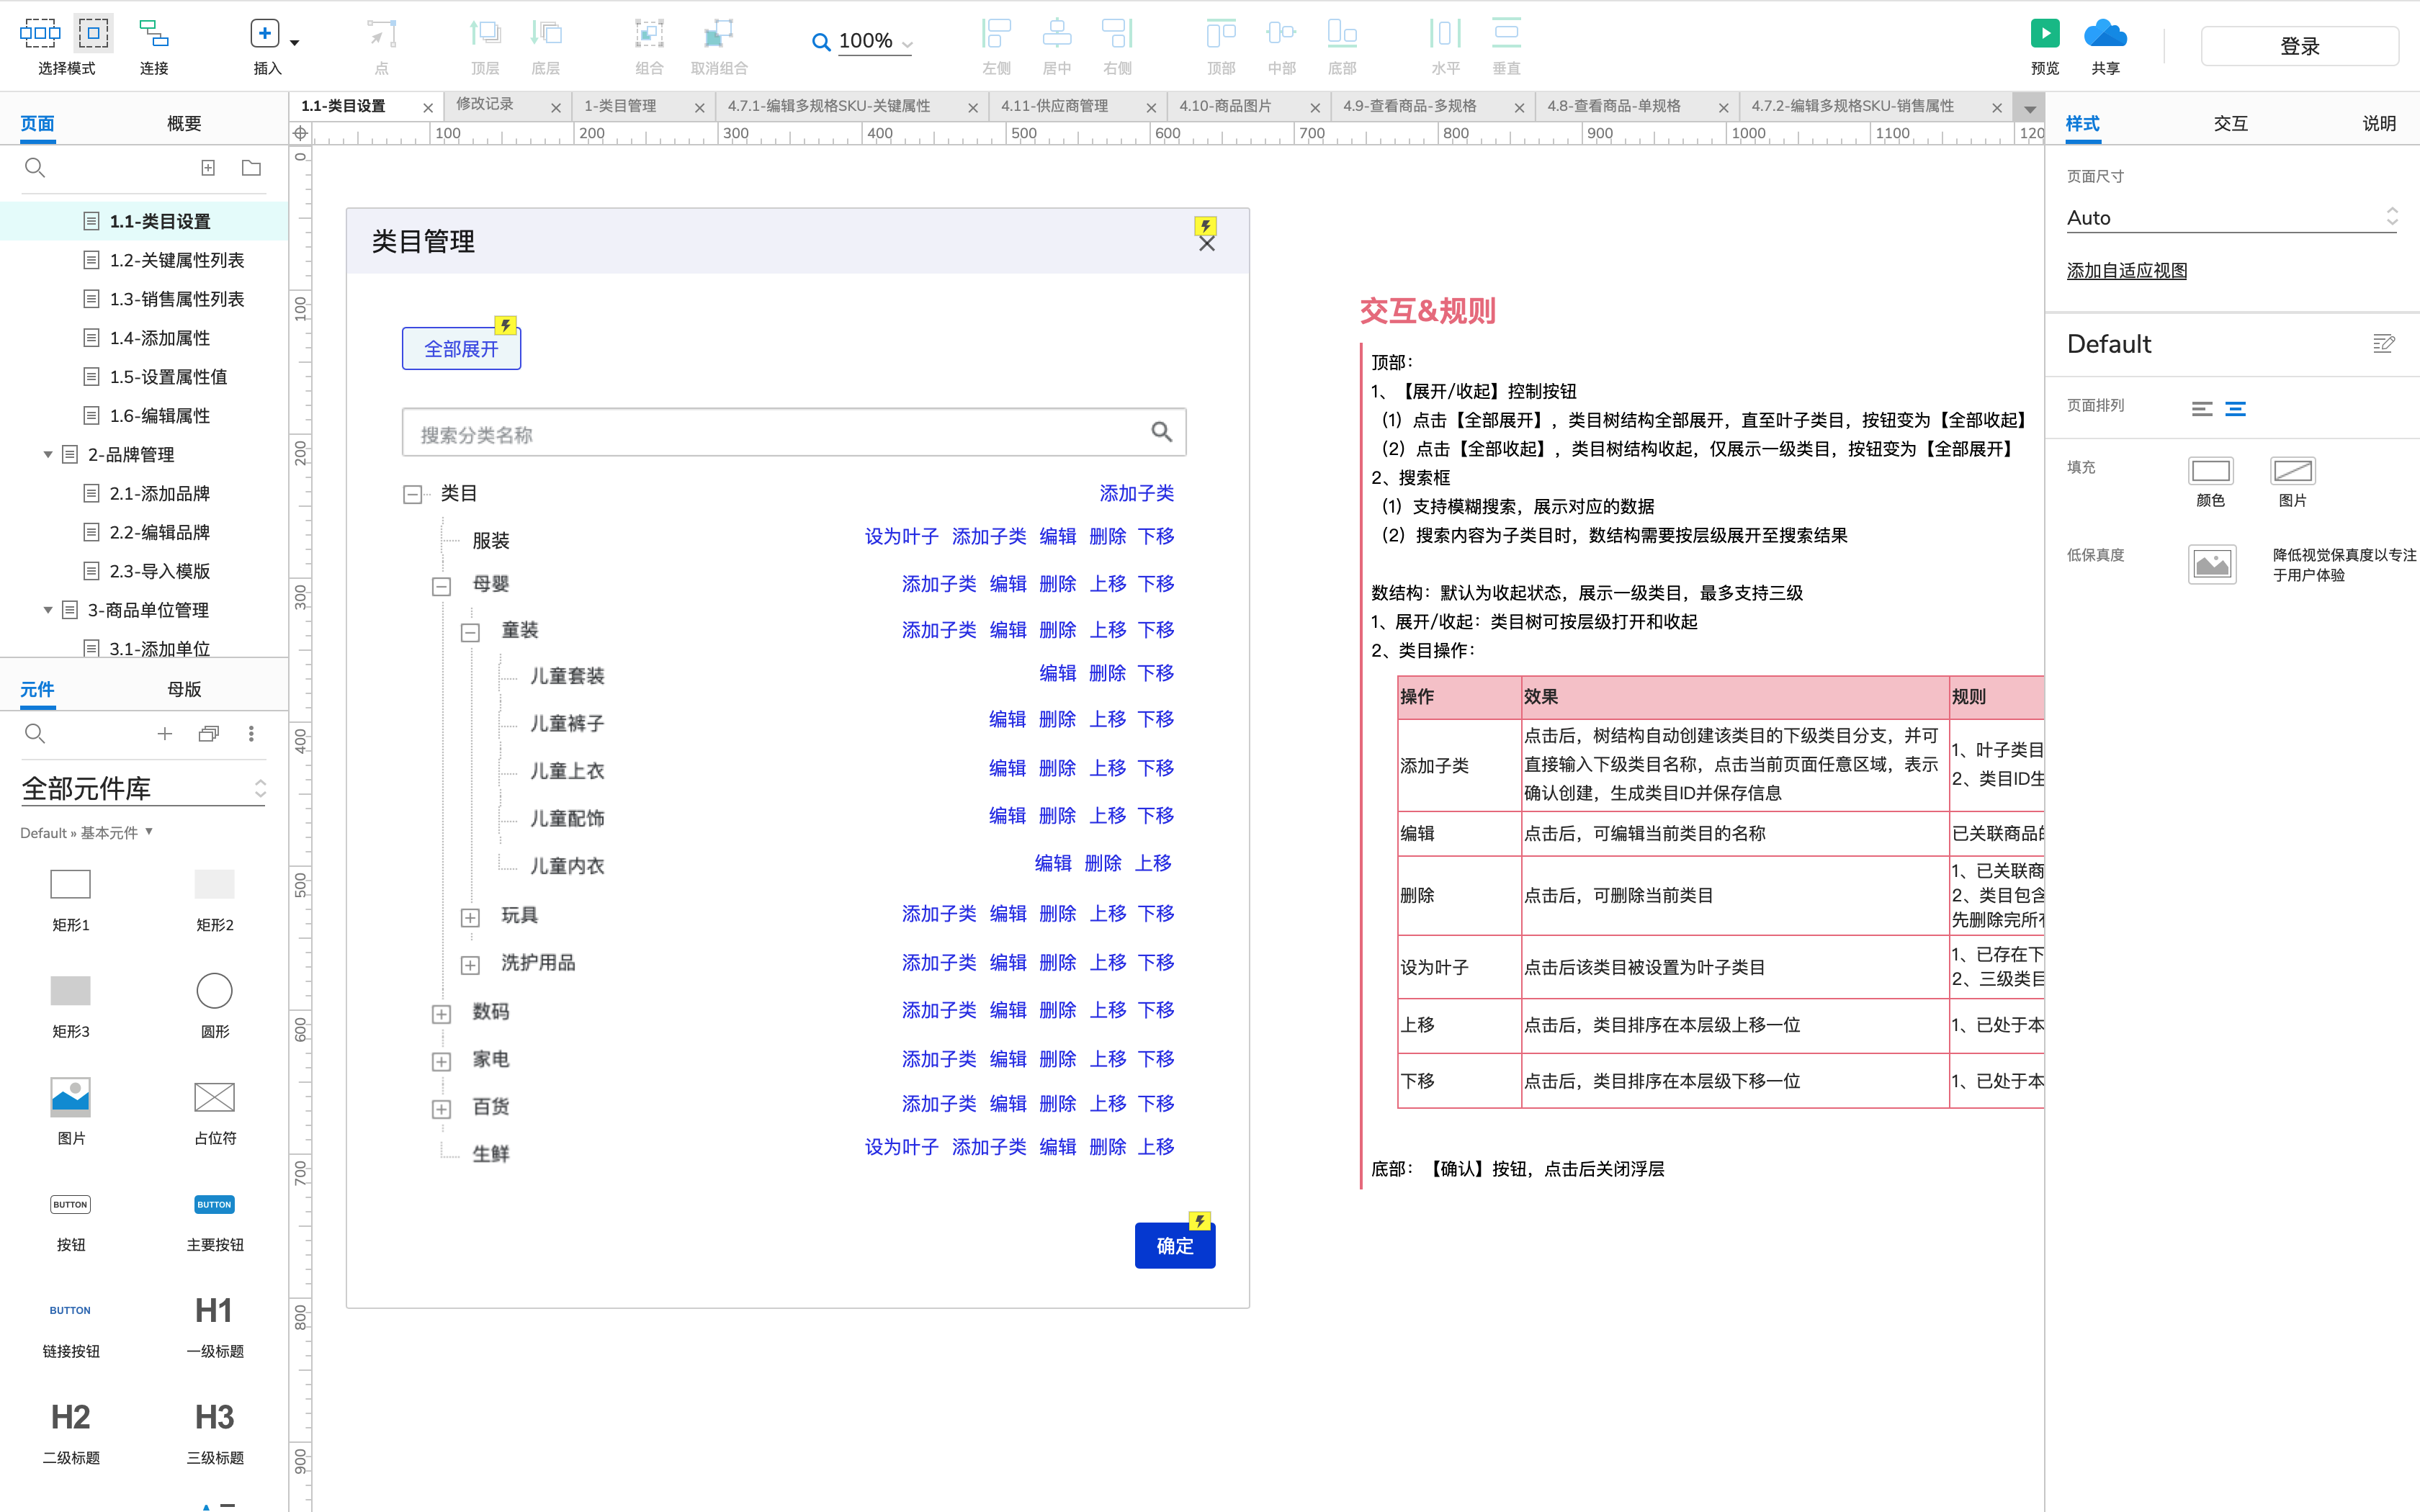Click the pages panel search icon
Viewport: 2420px width, 1512px height.
point(35,168)
